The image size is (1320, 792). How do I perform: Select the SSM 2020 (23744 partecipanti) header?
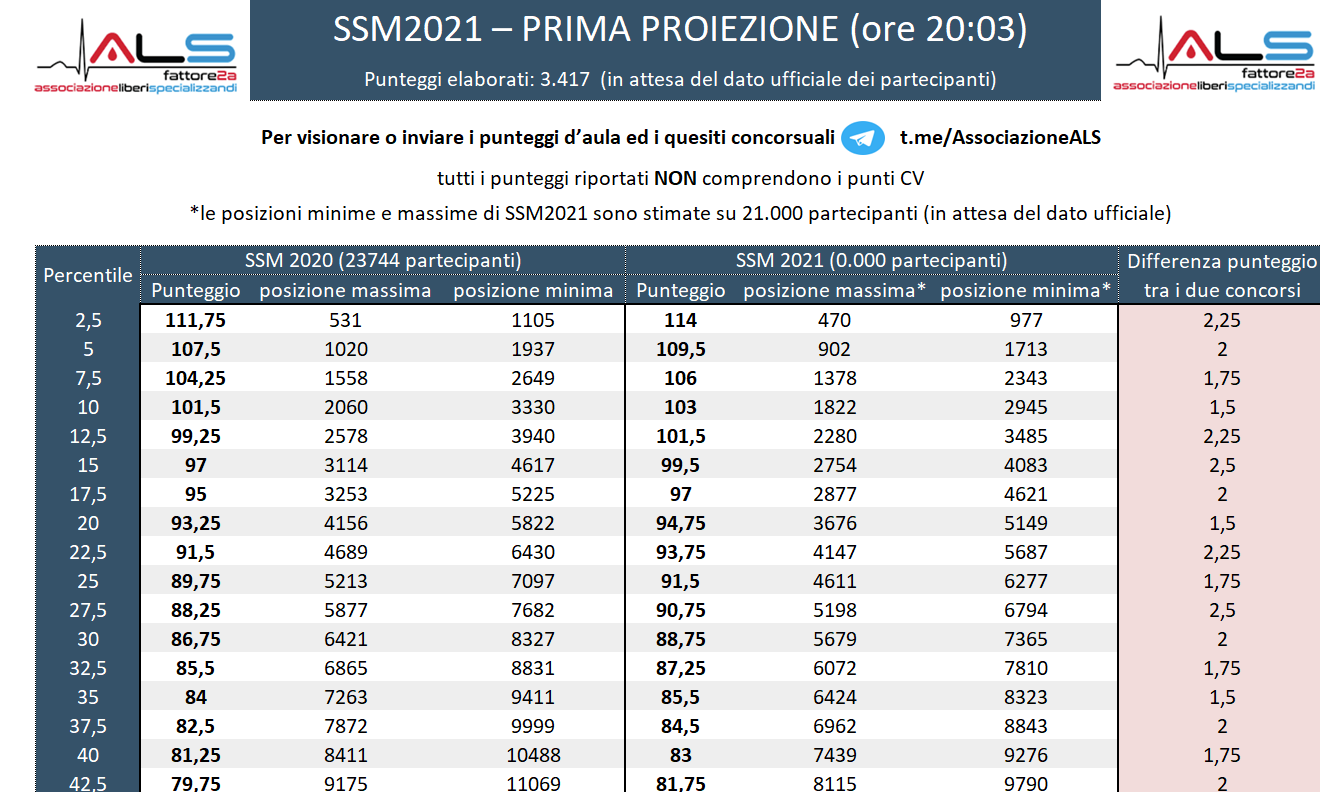coord(383,261)
